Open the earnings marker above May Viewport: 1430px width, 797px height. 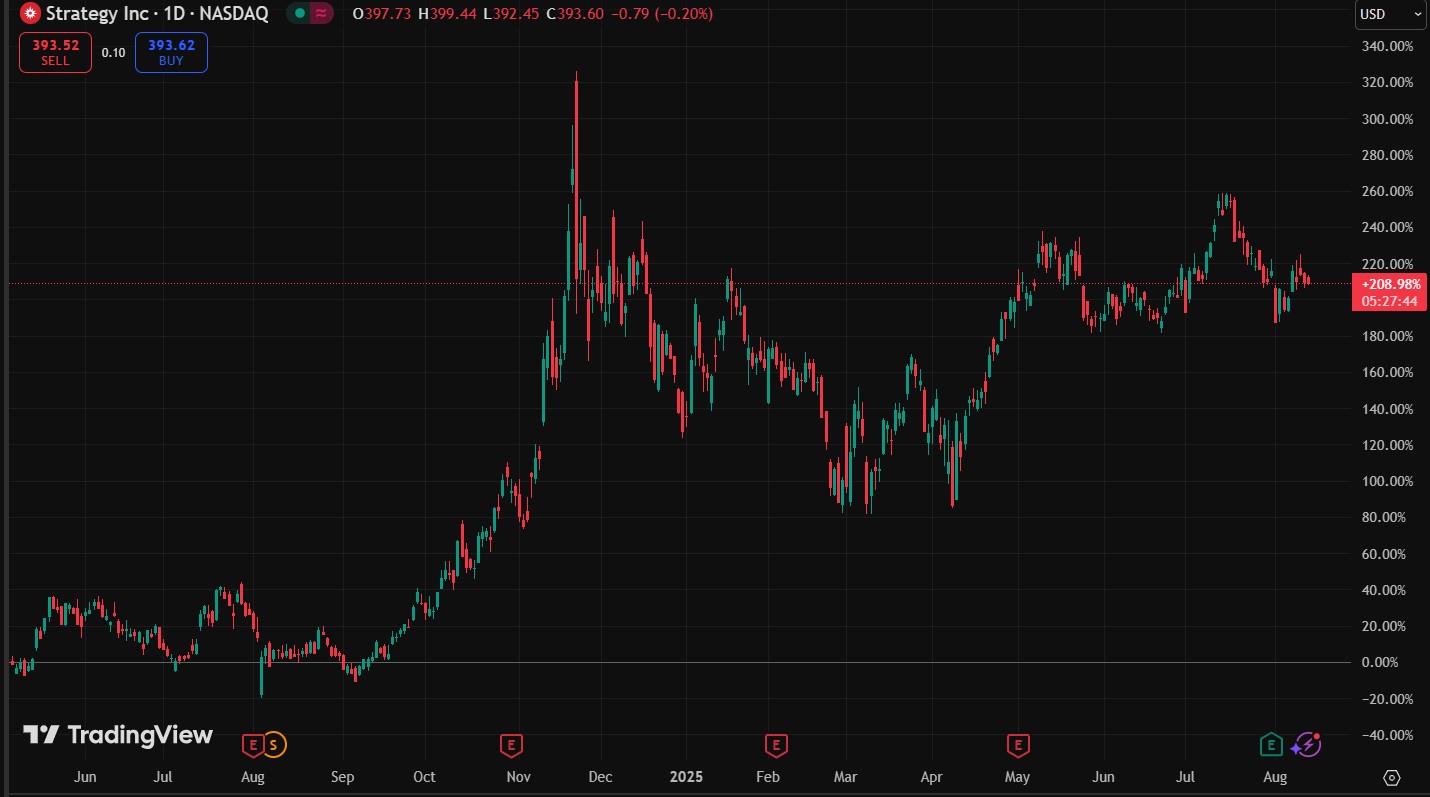pyautogui.click(x=1018, y=744)
